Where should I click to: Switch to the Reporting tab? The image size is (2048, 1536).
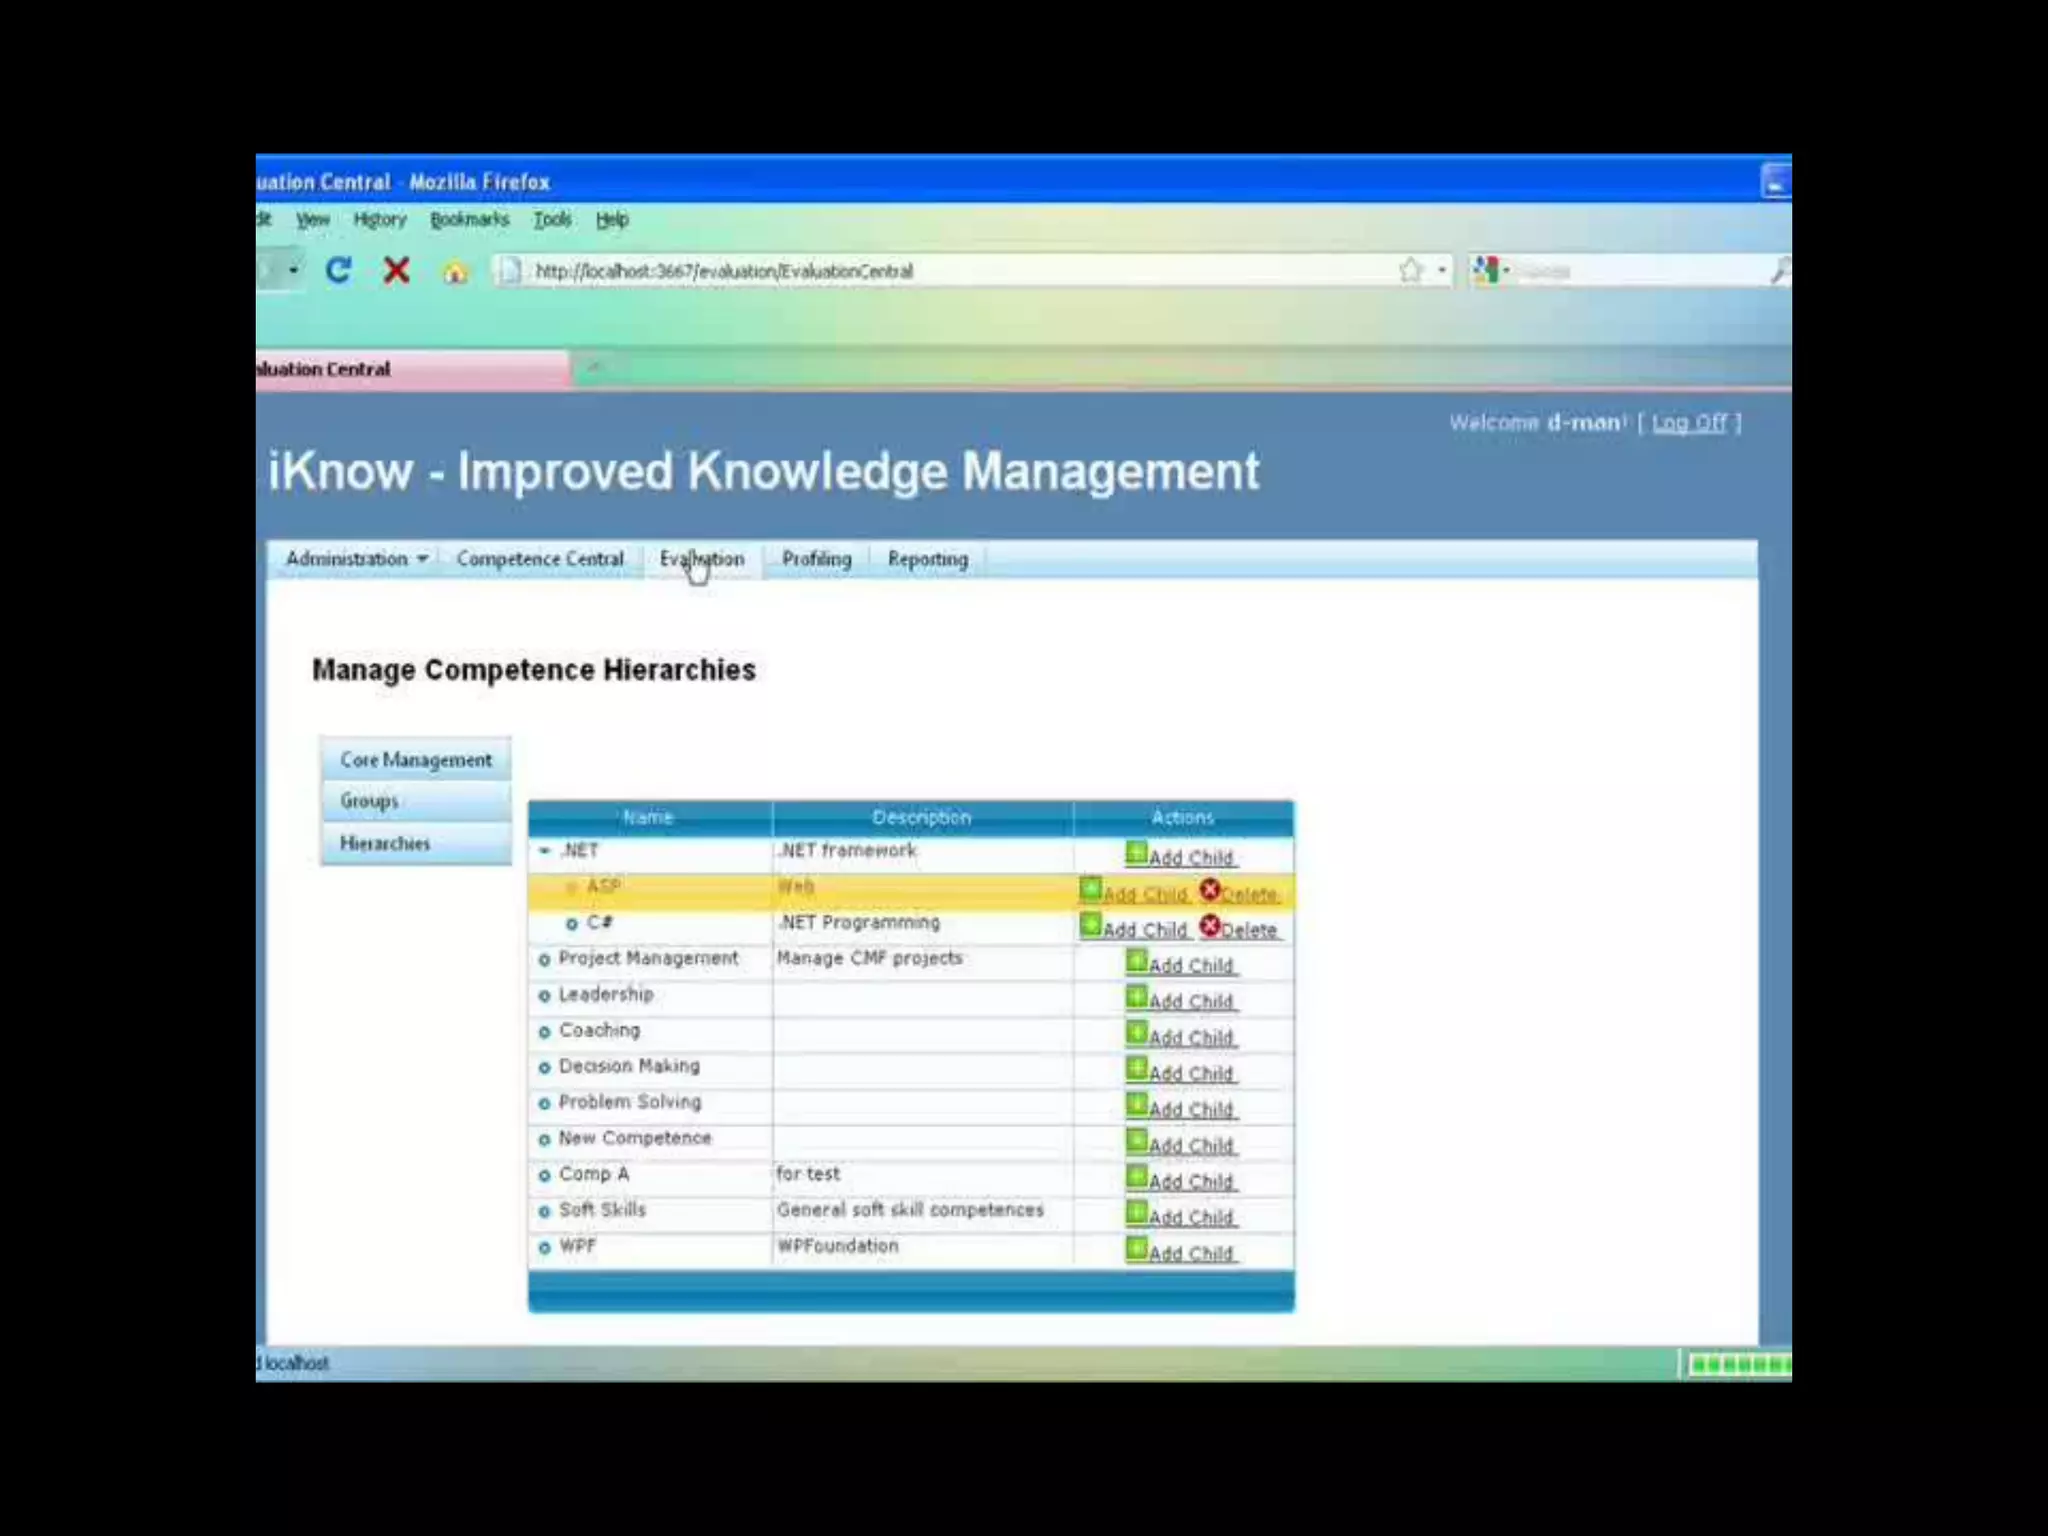pyautogui.click(x=927, y=559)
